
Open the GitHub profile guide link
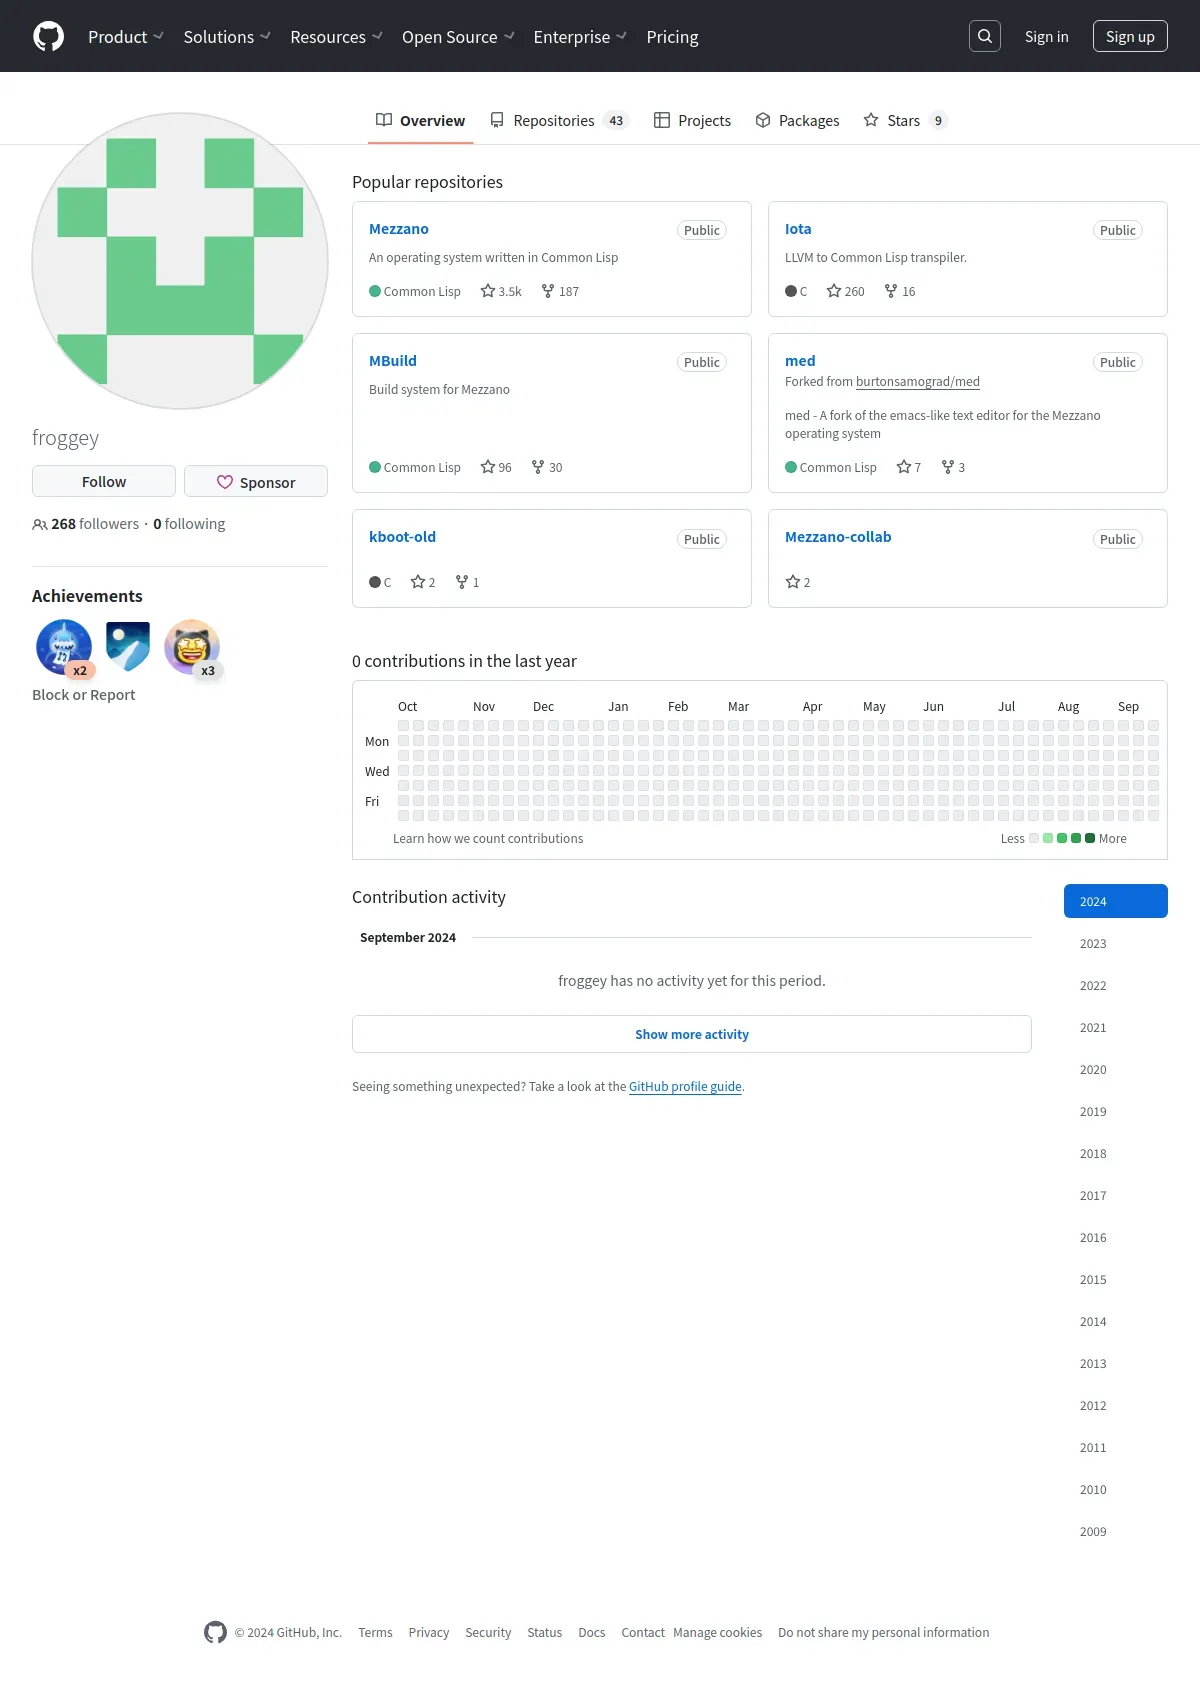[x=685, y=1086]
